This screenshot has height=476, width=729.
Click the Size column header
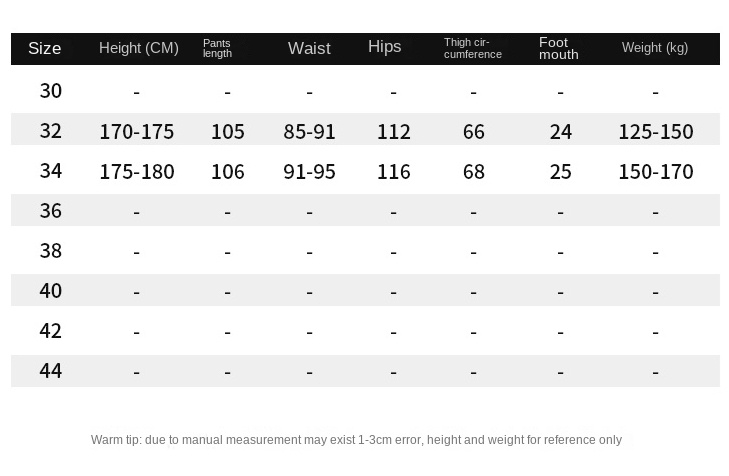point(45,48)
